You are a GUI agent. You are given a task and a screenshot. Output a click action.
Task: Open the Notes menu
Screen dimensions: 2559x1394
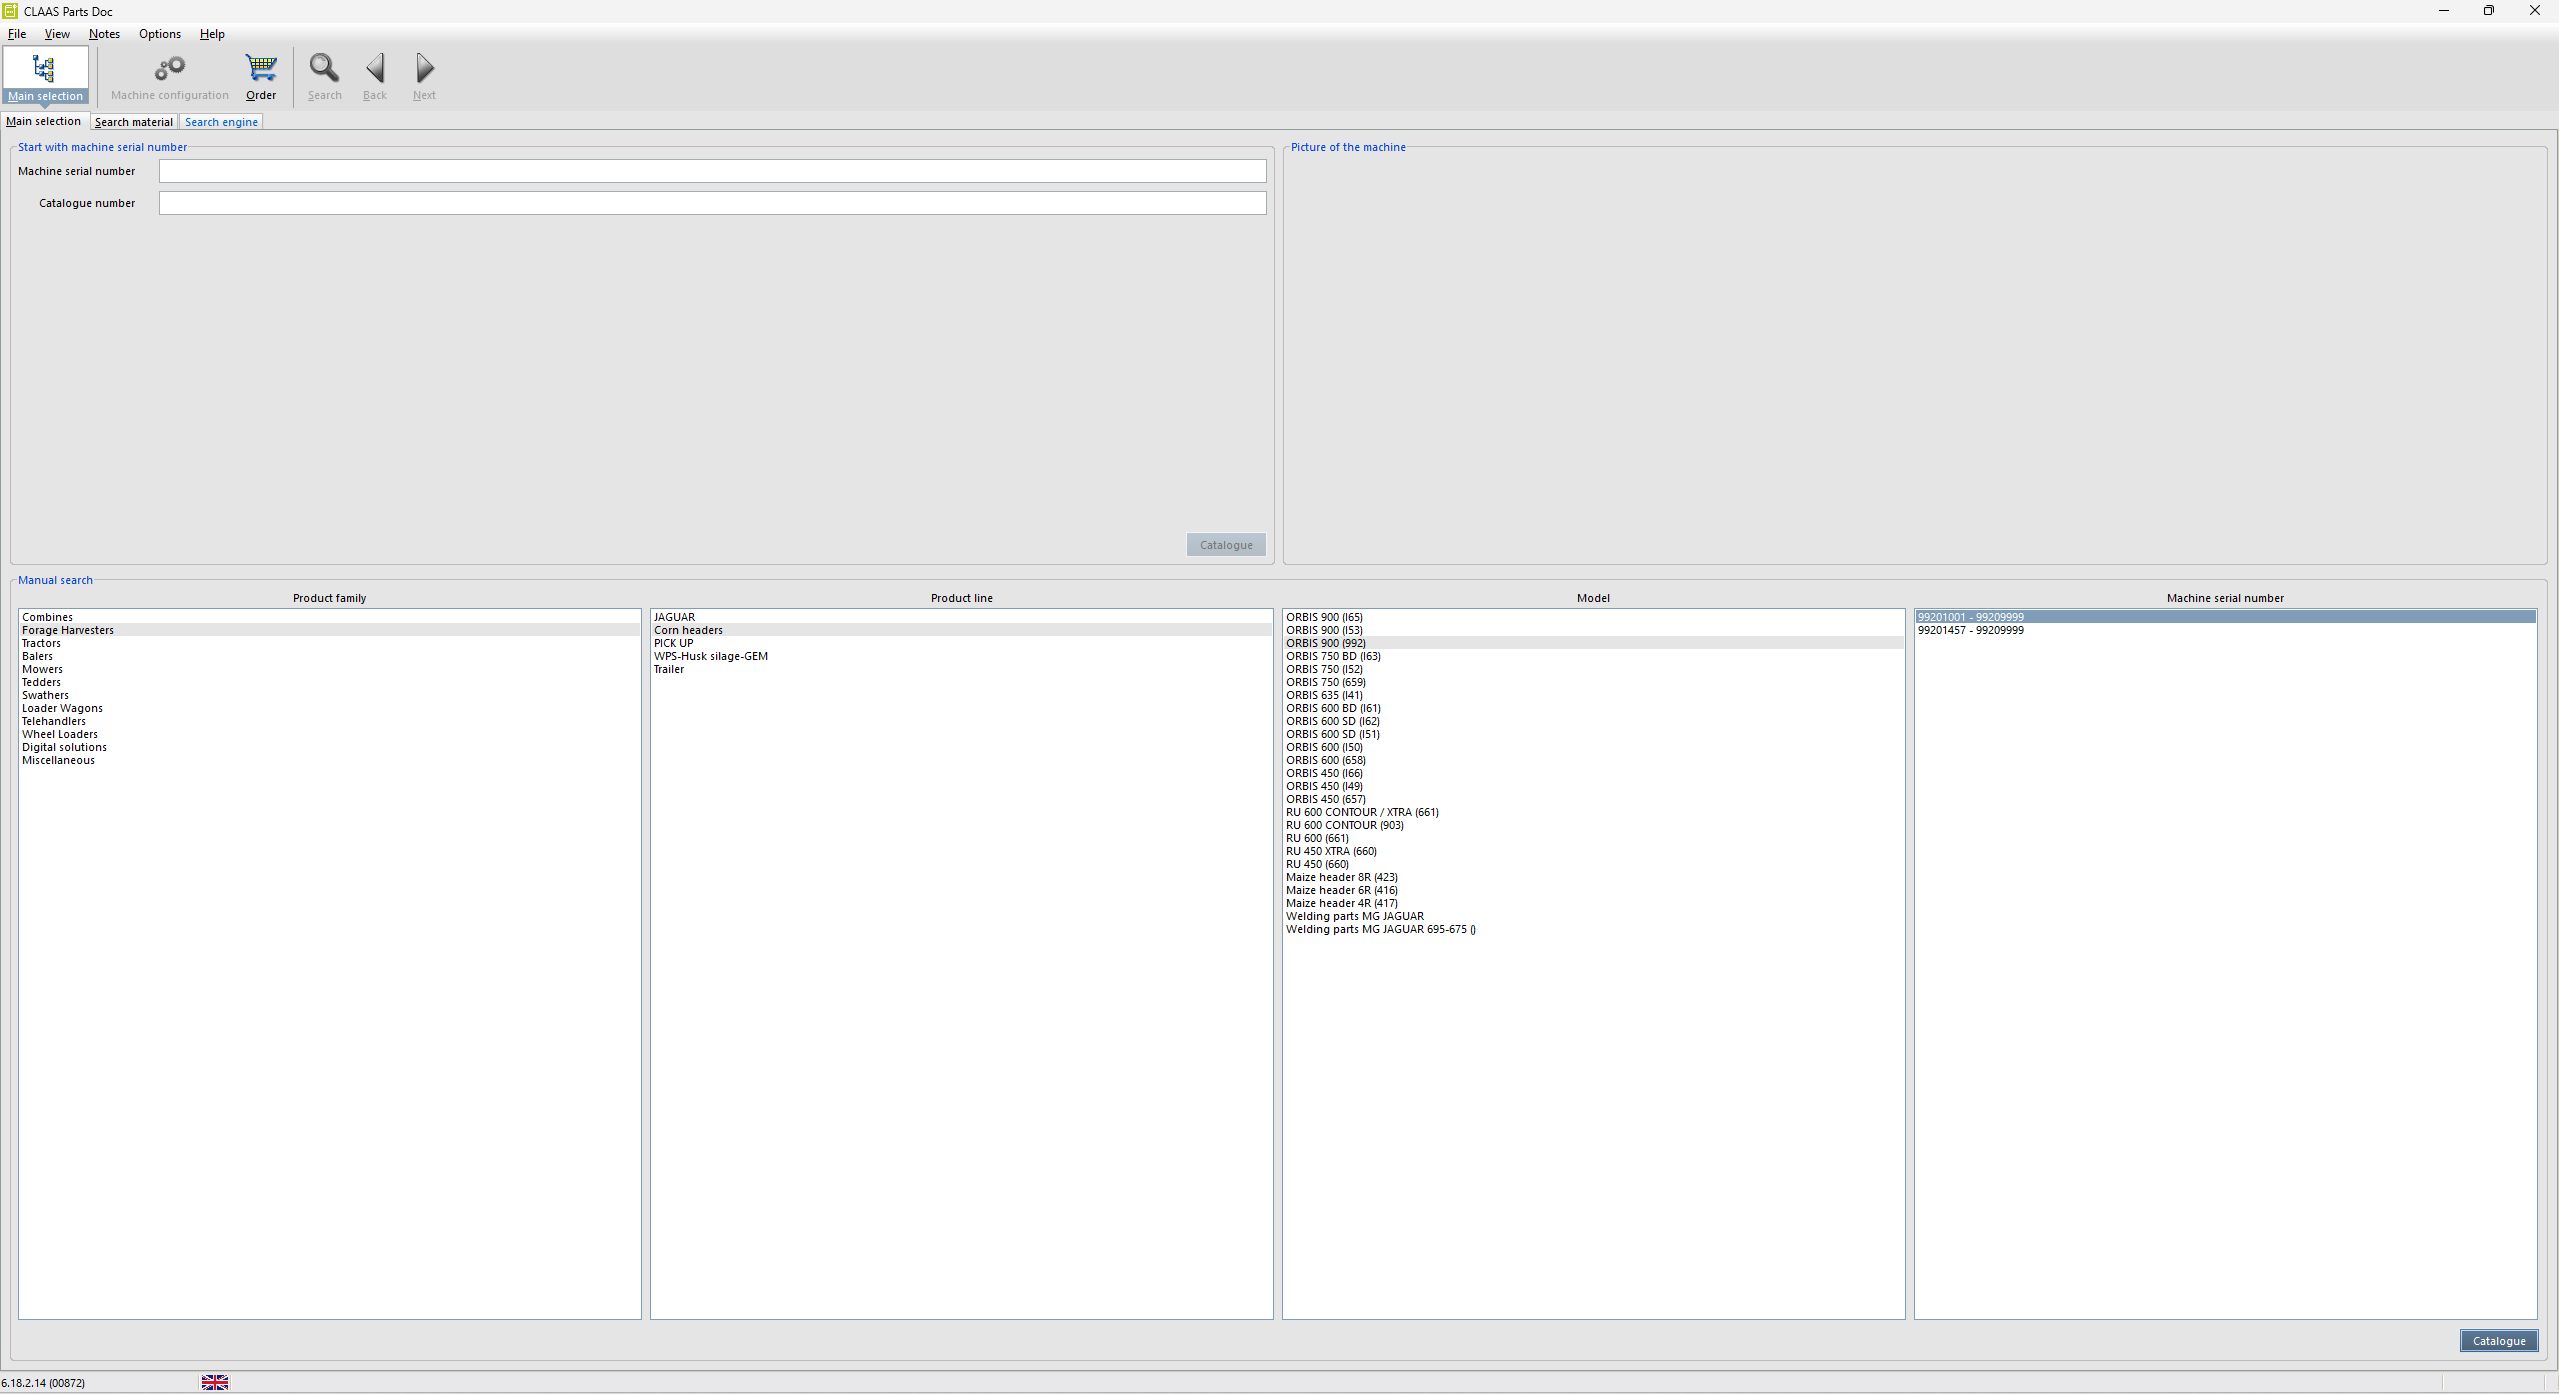(x=104, y=34)
